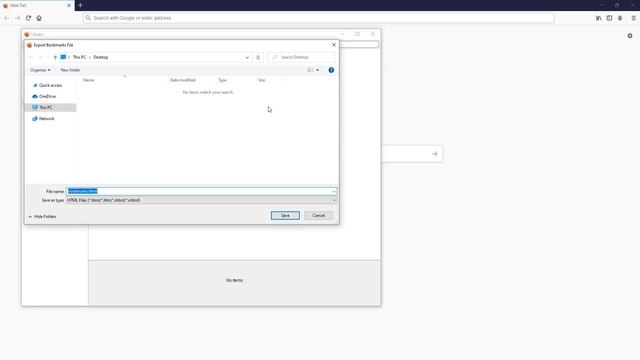Open a new tab with plus button

point(80,5)
